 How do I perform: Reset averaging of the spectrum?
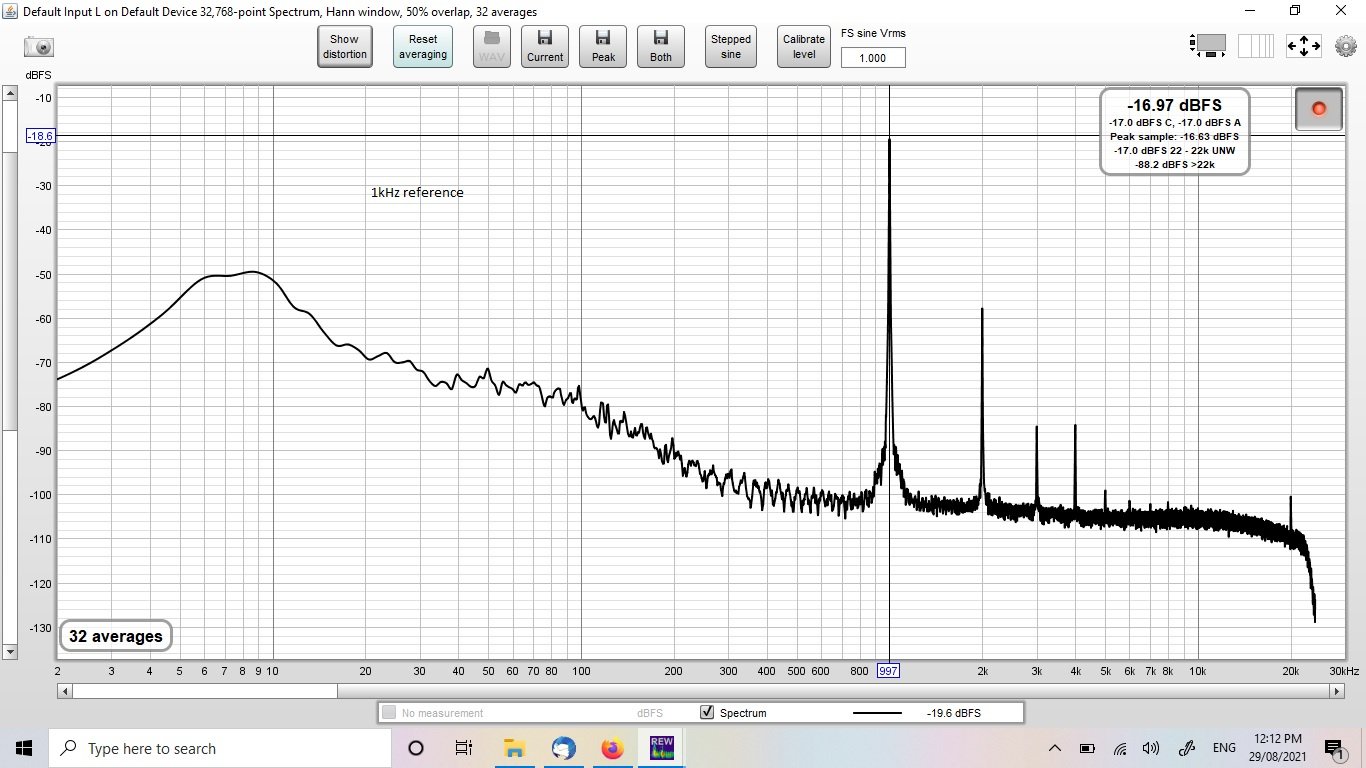[423, 47]
